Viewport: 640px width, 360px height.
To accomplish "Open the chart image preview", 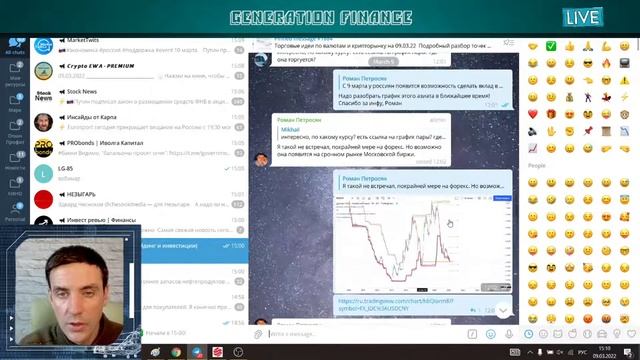I will (x=422, y=243).
